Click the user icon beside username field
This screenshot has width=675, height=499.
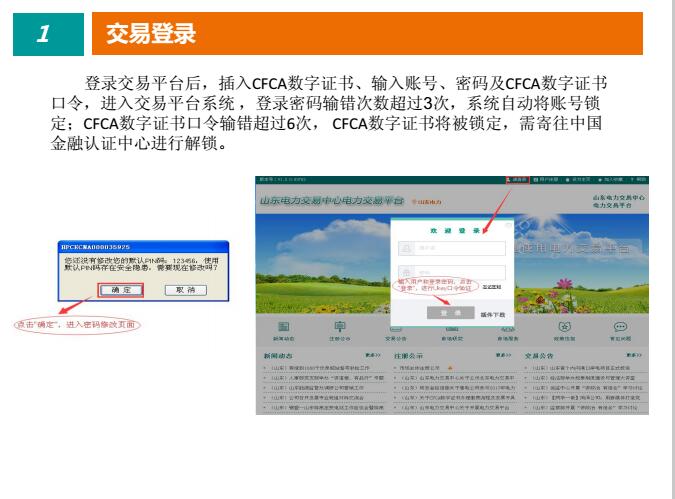pyautogui.click(x=407, y=247)
